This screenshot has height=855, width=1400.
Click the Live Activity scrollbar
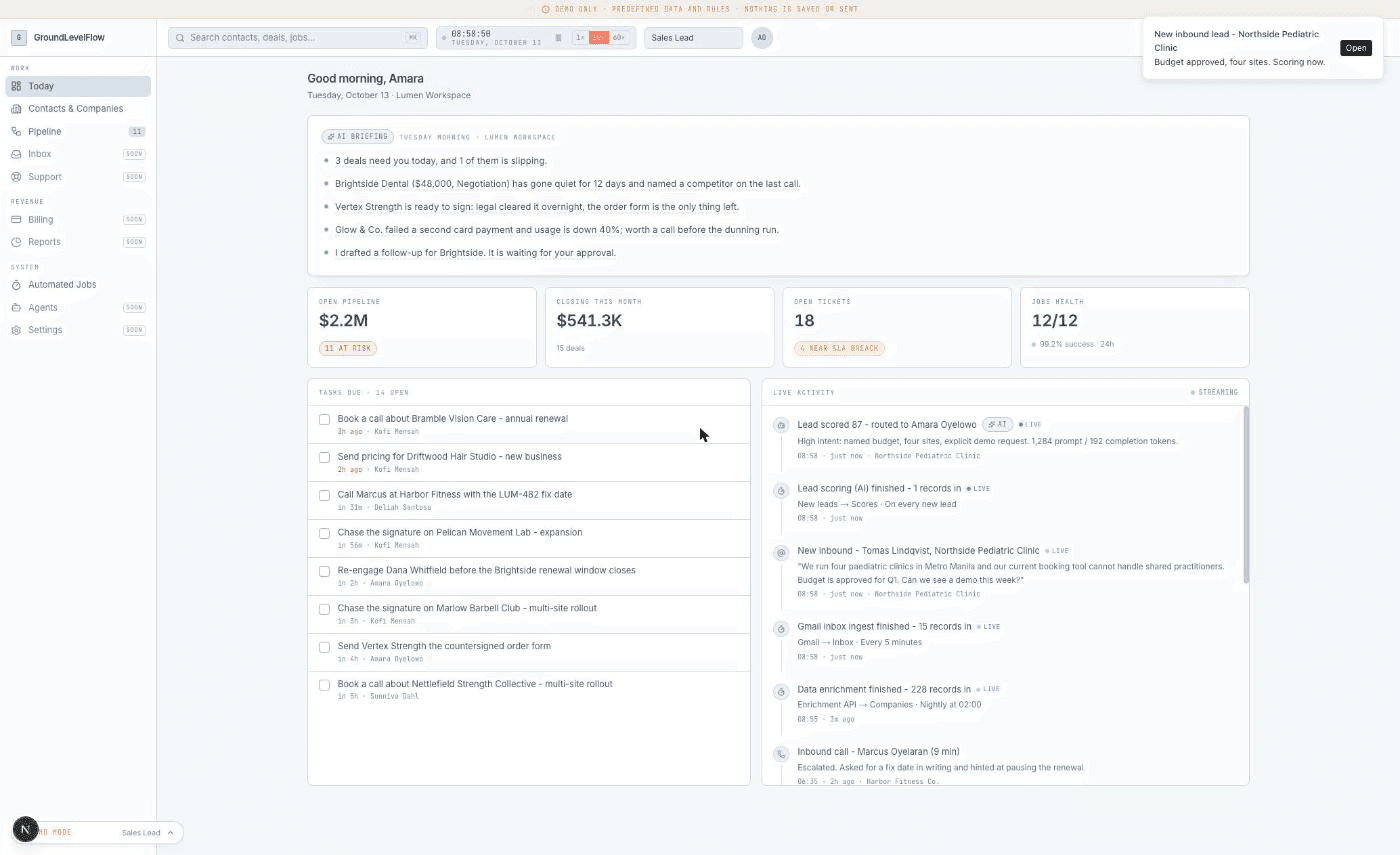(1245, 495)
